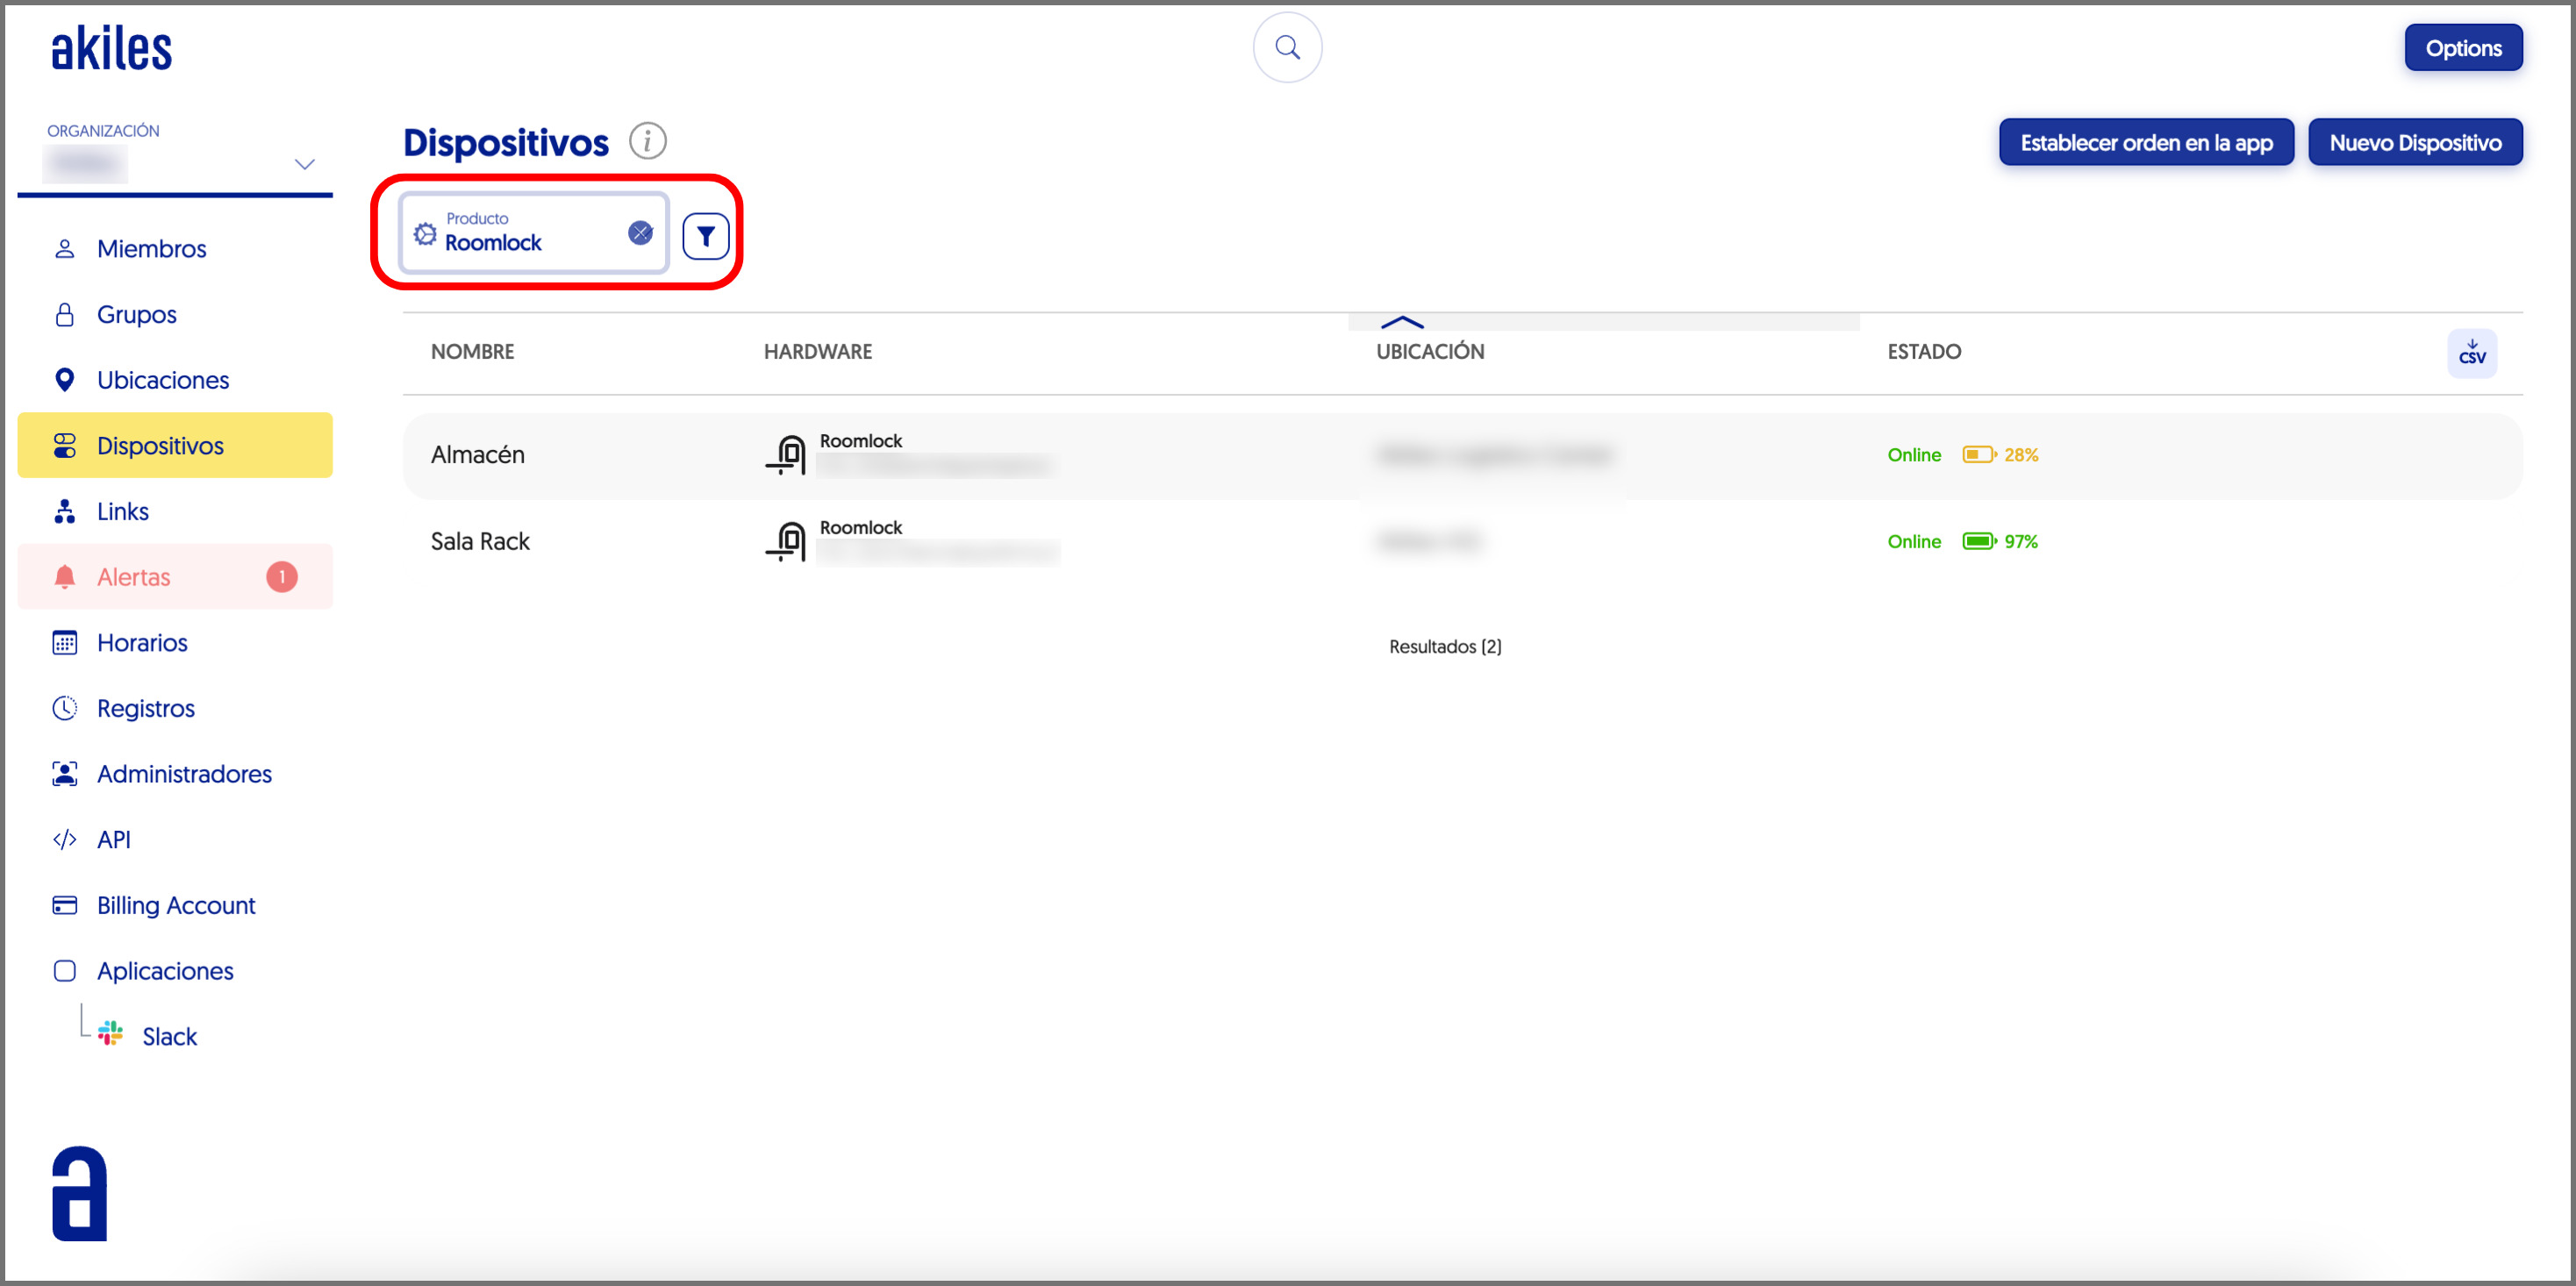Click the Alertas notification badge

[x=282, y=577]
